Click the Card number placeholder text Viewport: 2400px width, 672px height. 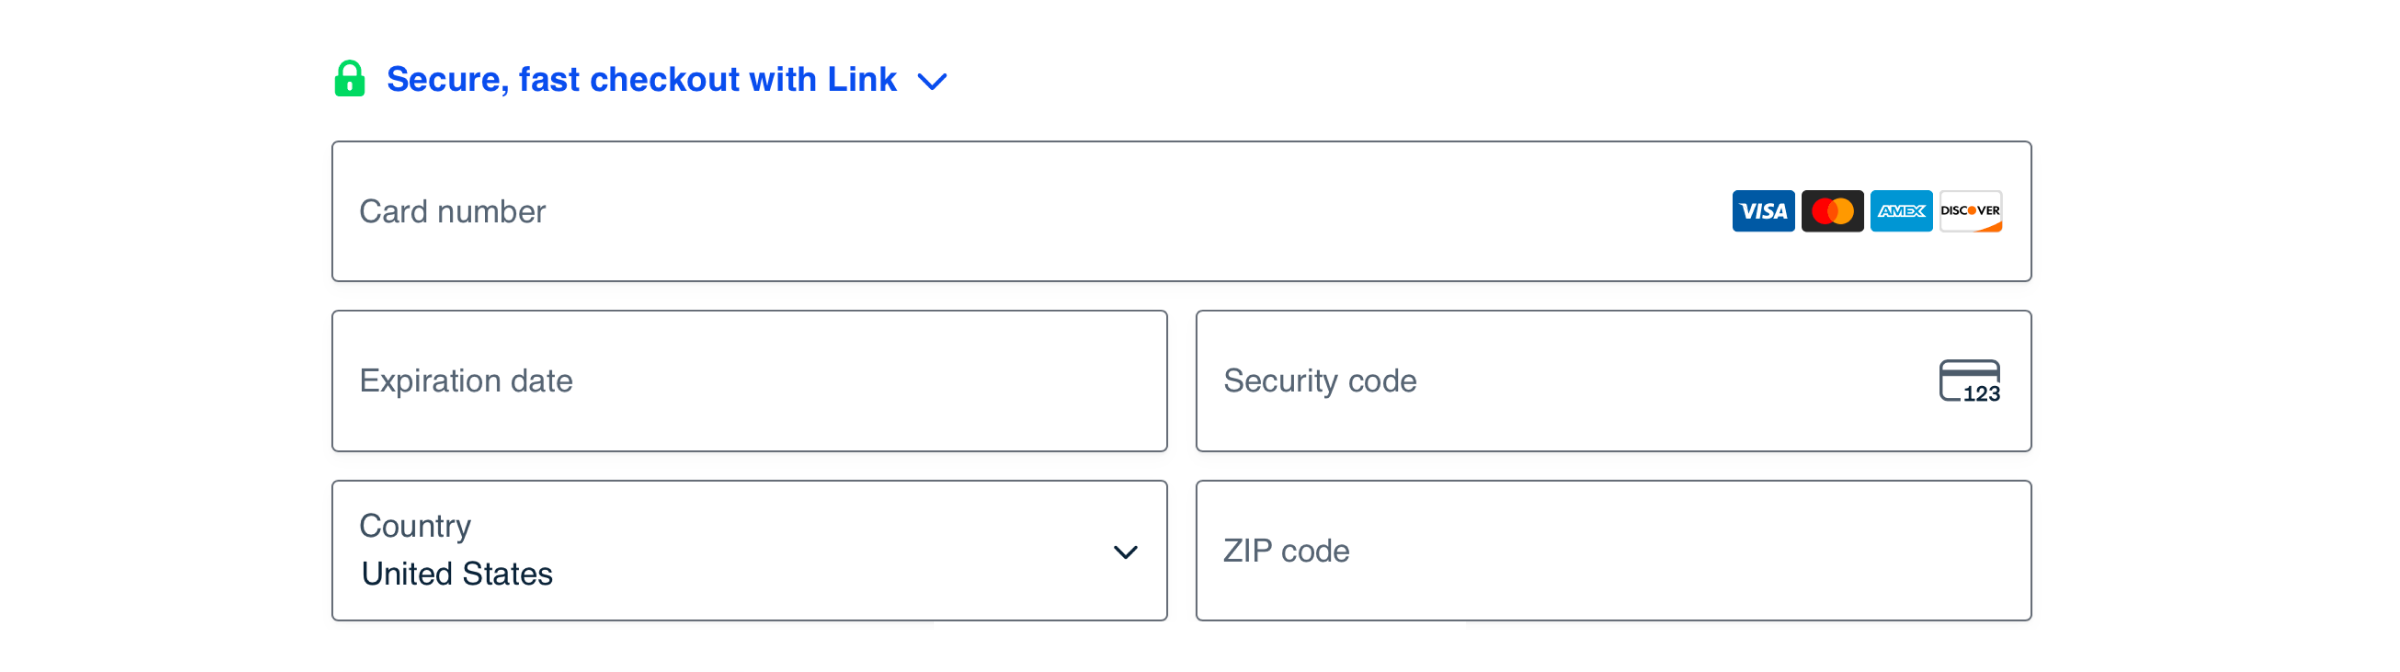pos(453,211)
